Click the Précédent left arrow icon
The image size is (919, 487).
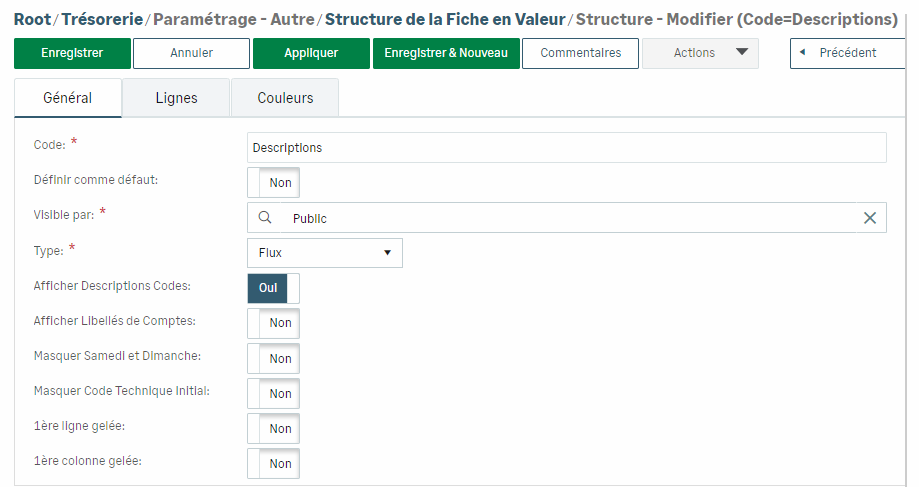pos(802,53)
